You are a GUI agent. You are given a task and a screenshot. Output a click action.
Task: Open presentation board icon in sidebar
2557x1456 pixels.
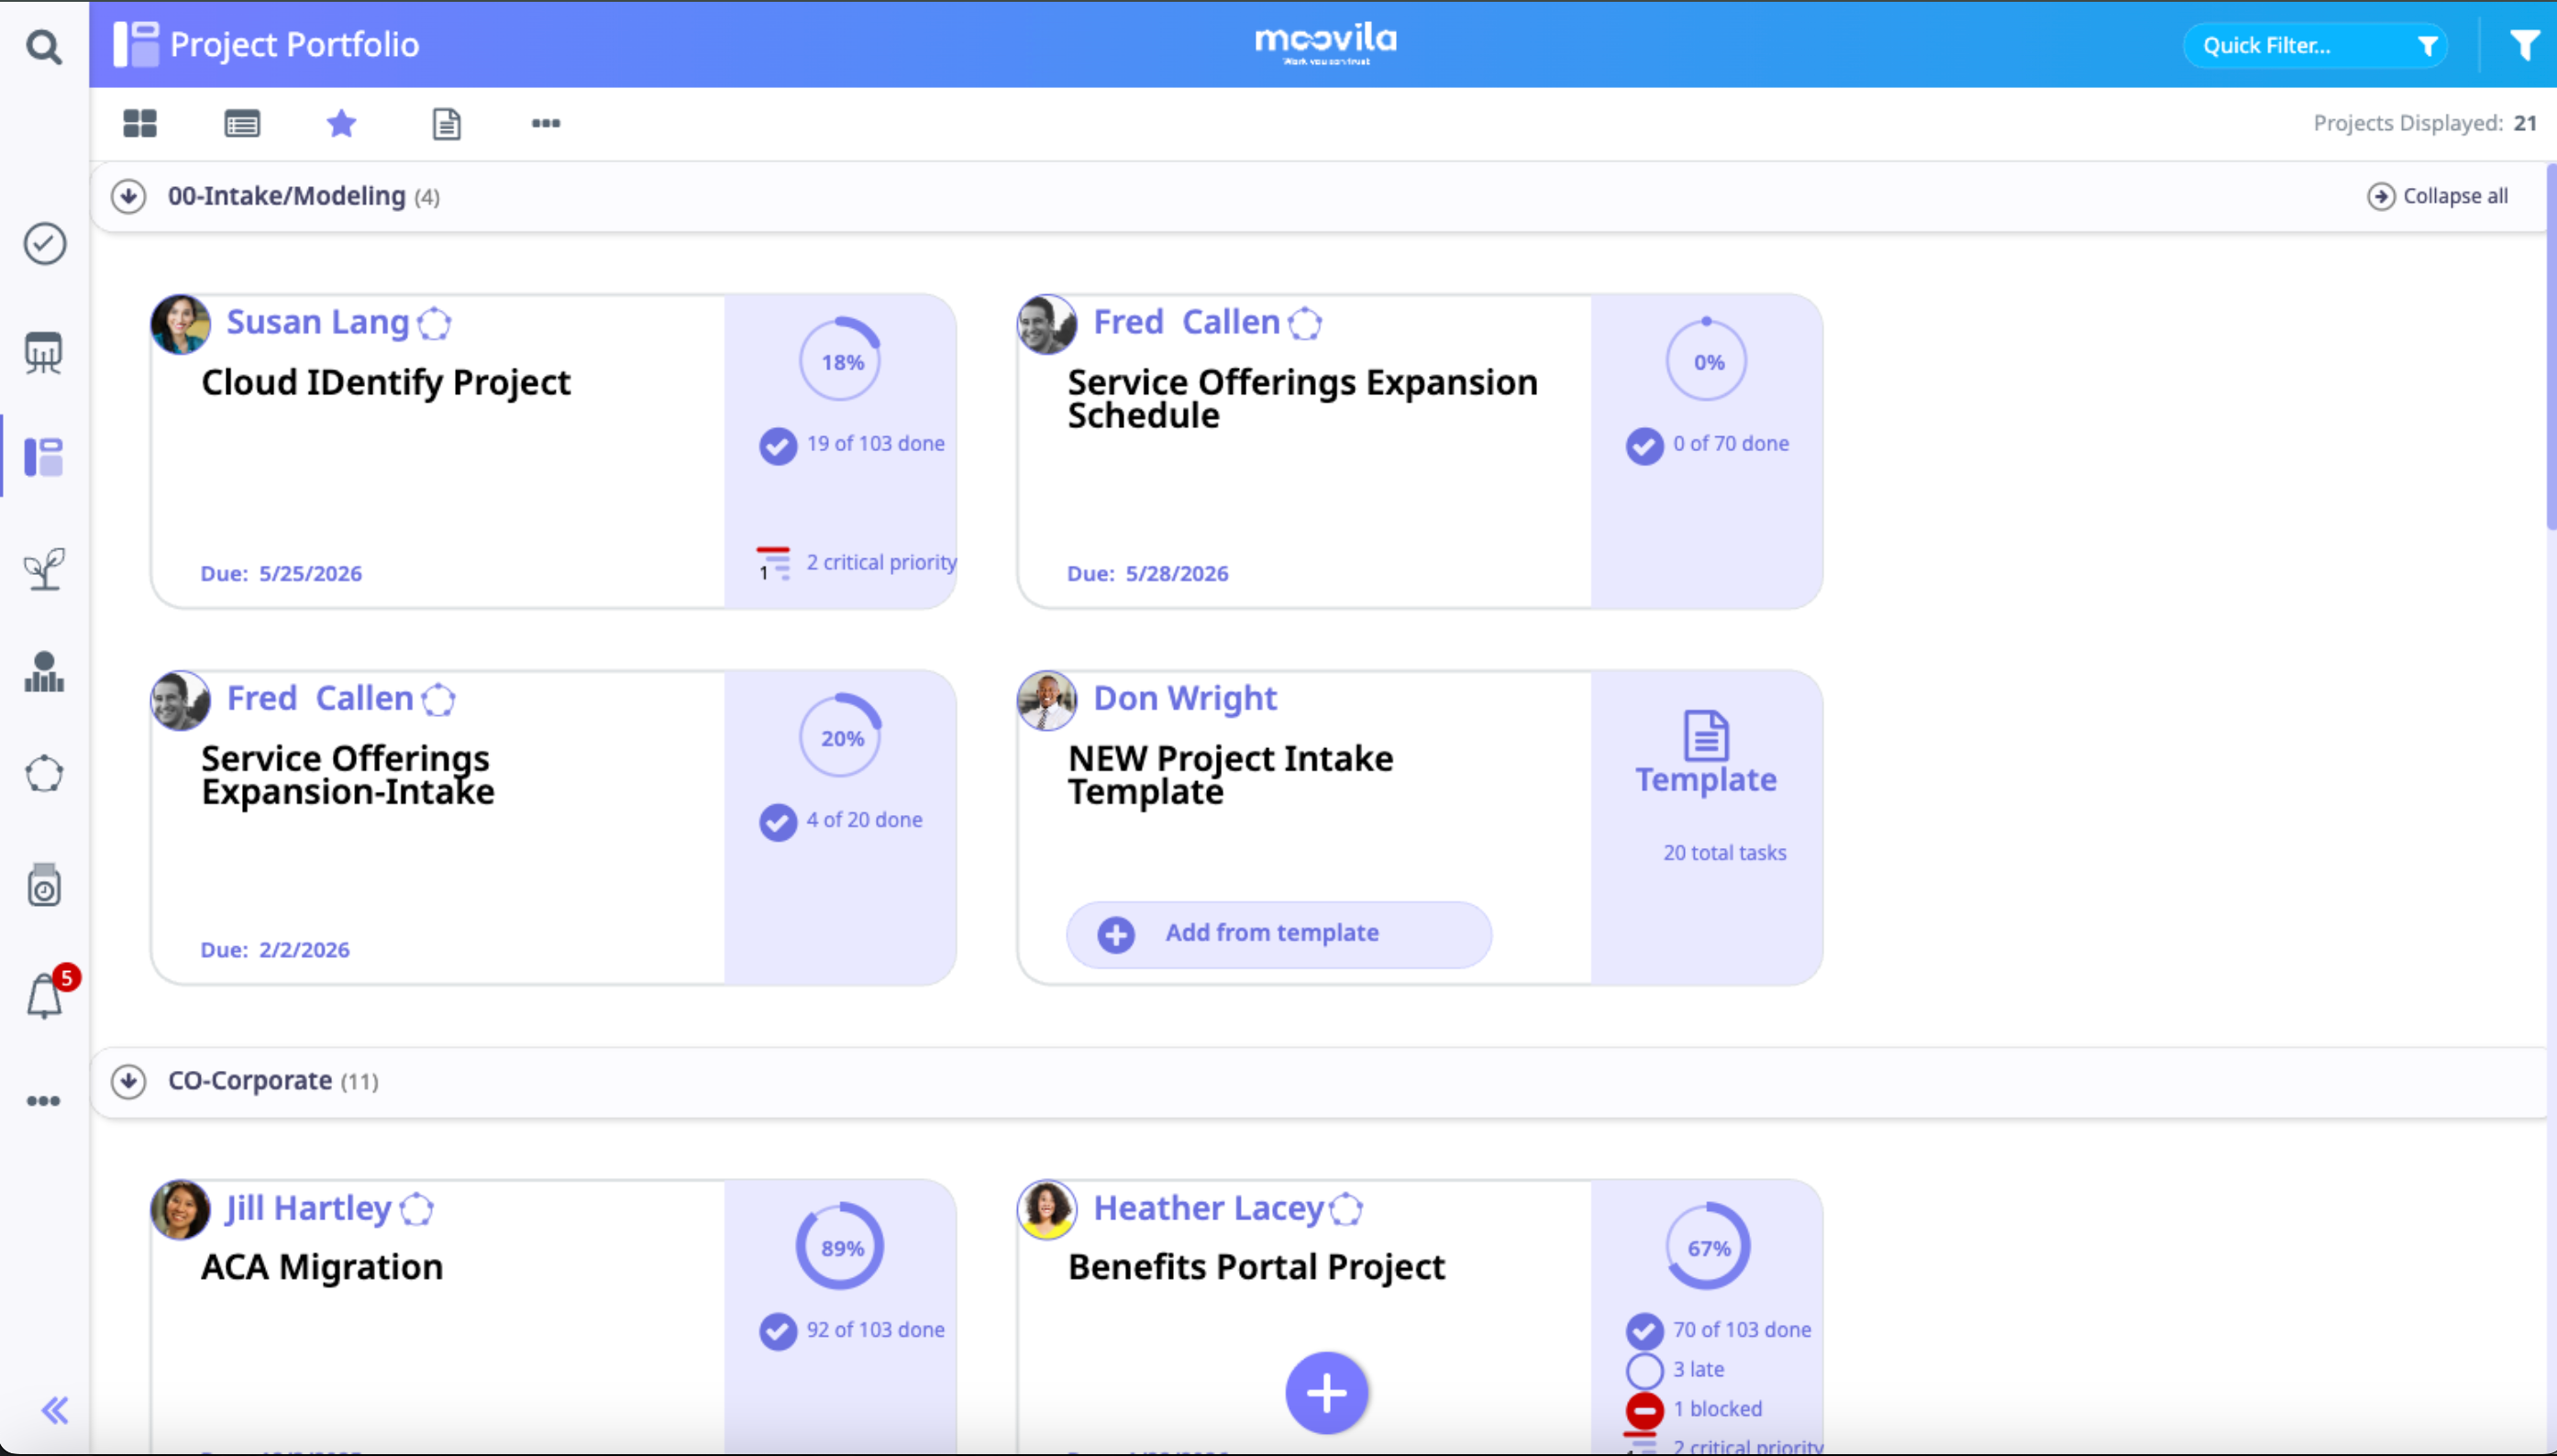click(43, 352)
